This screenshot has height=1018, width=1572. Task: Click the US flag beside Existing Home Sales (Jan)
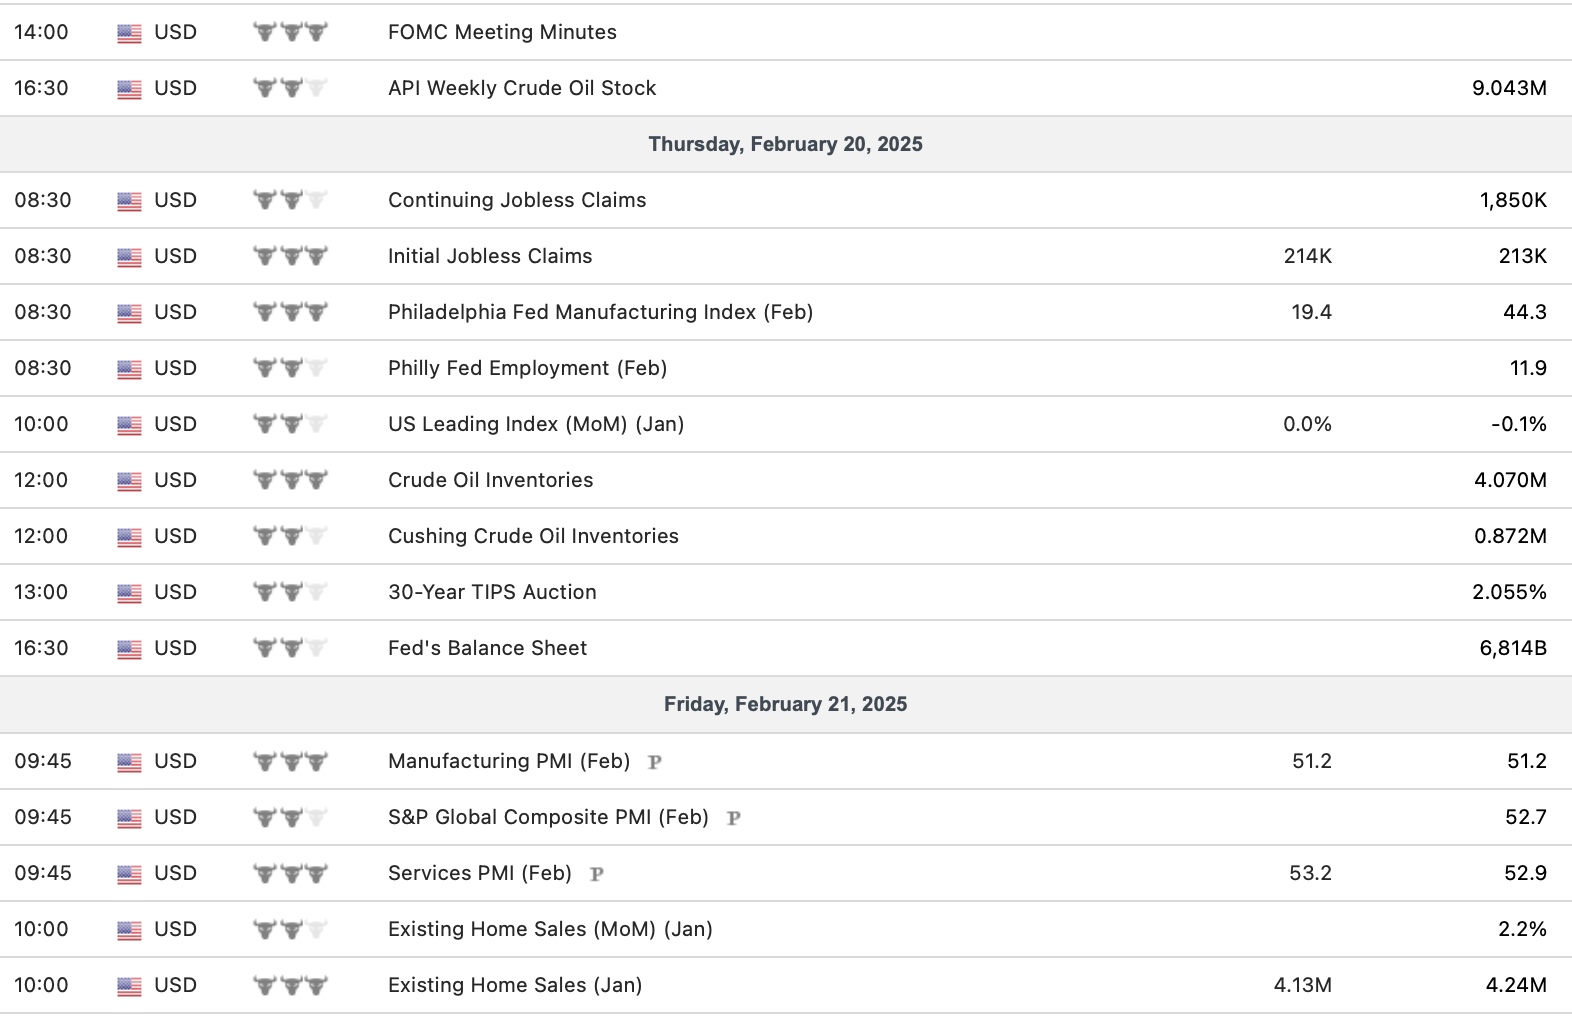[x=129, y=986]
